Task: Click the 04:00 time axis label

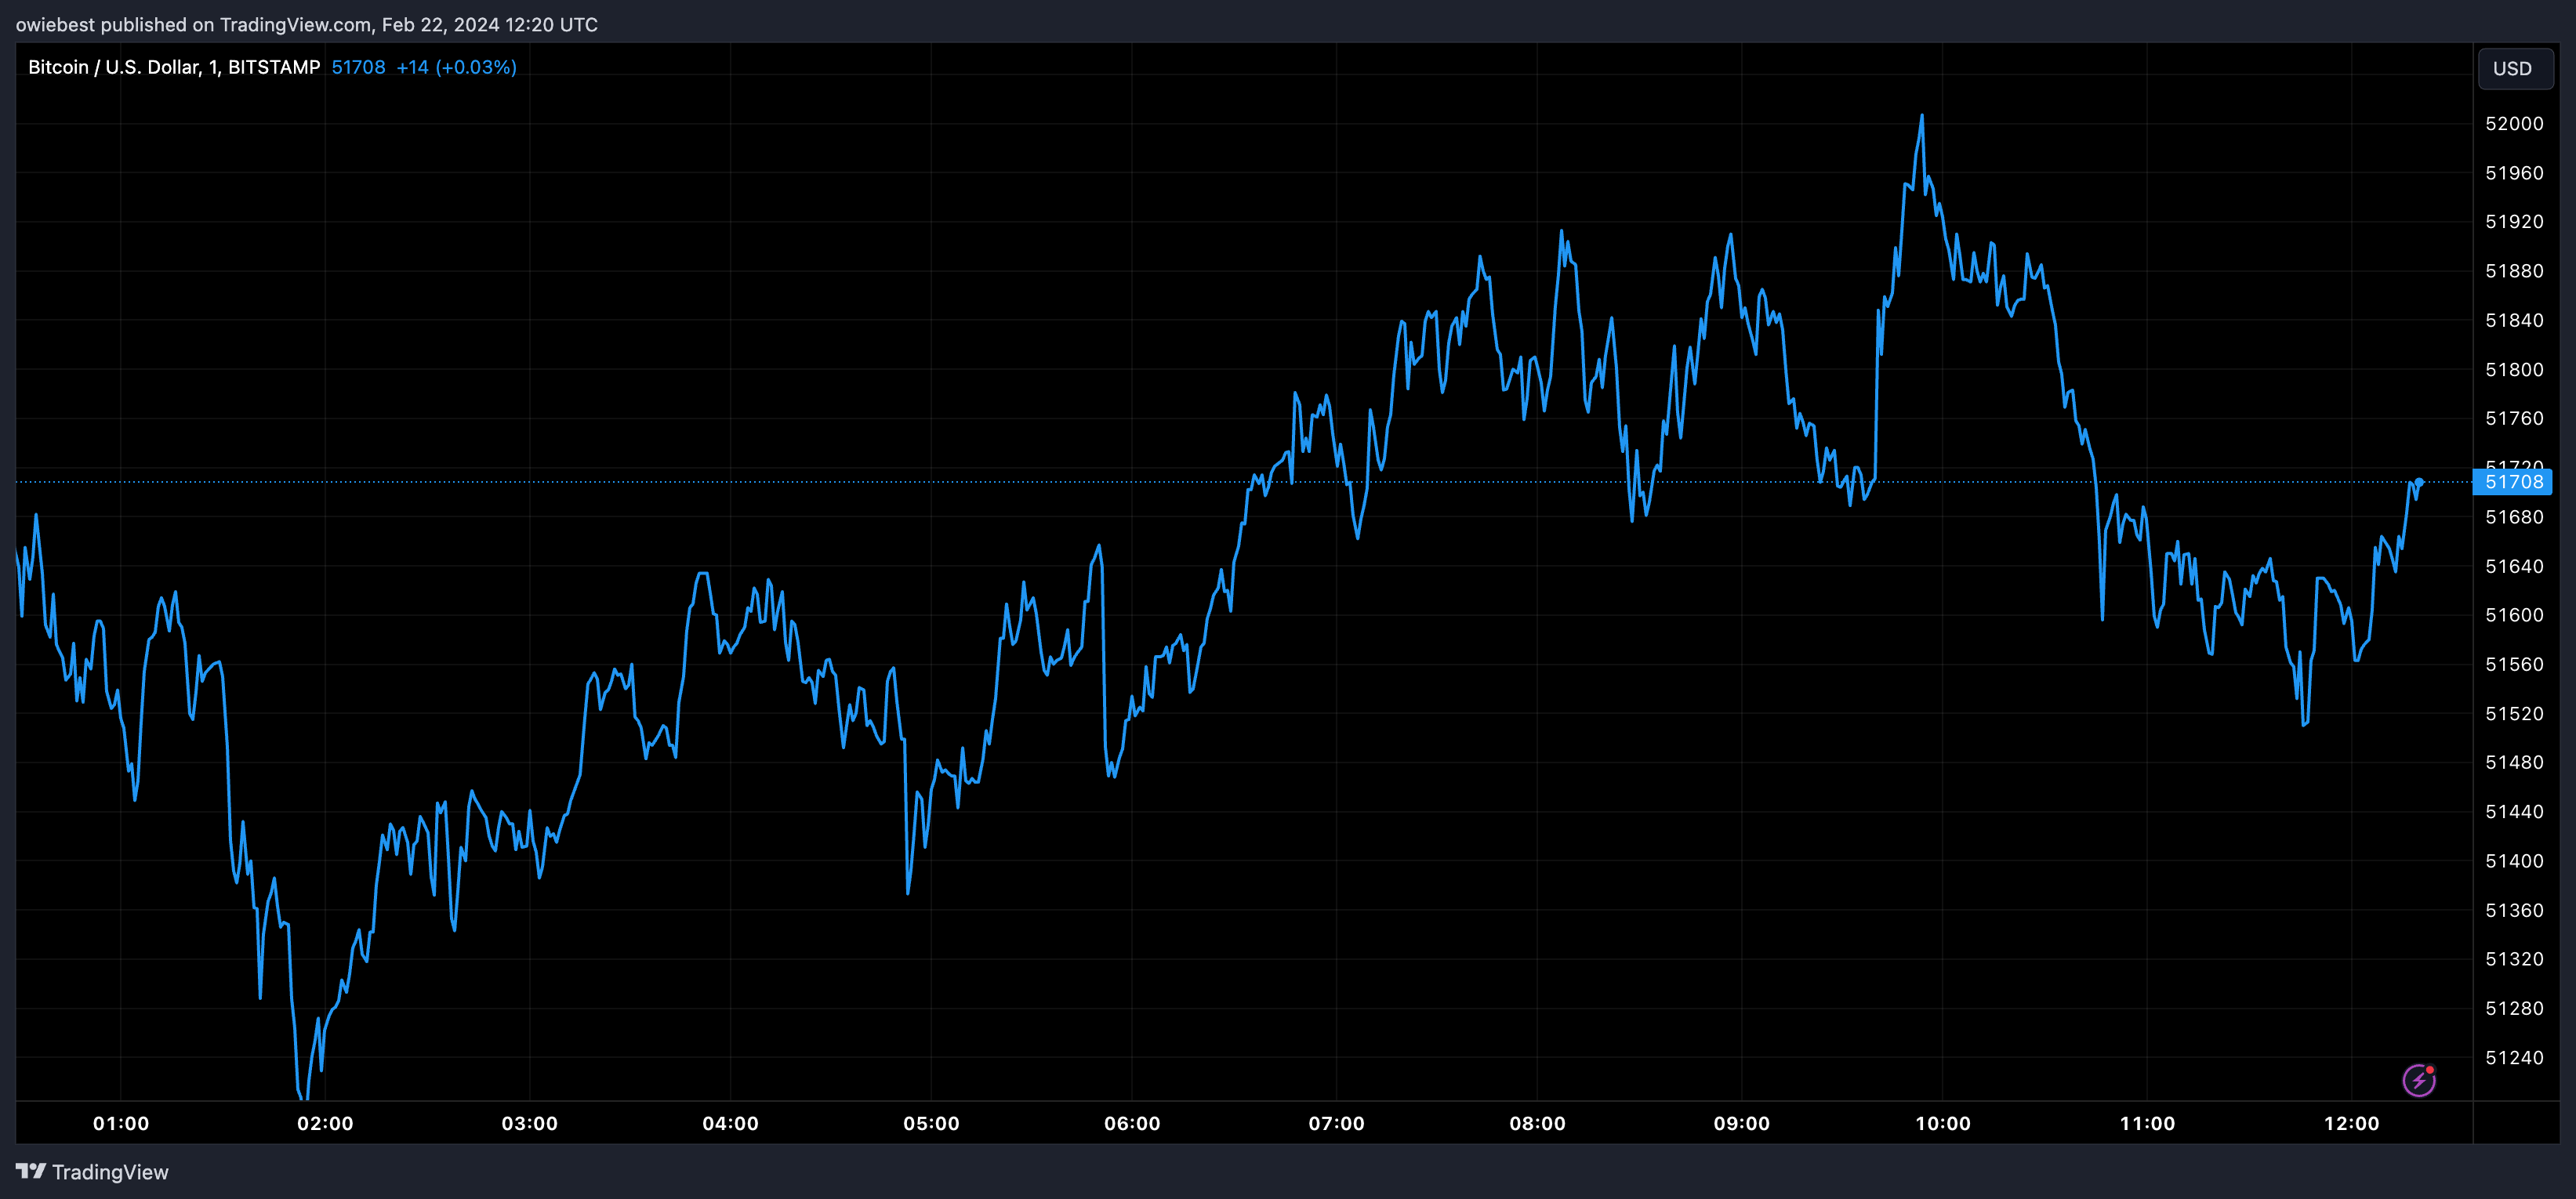Action: coord(730,1123)
